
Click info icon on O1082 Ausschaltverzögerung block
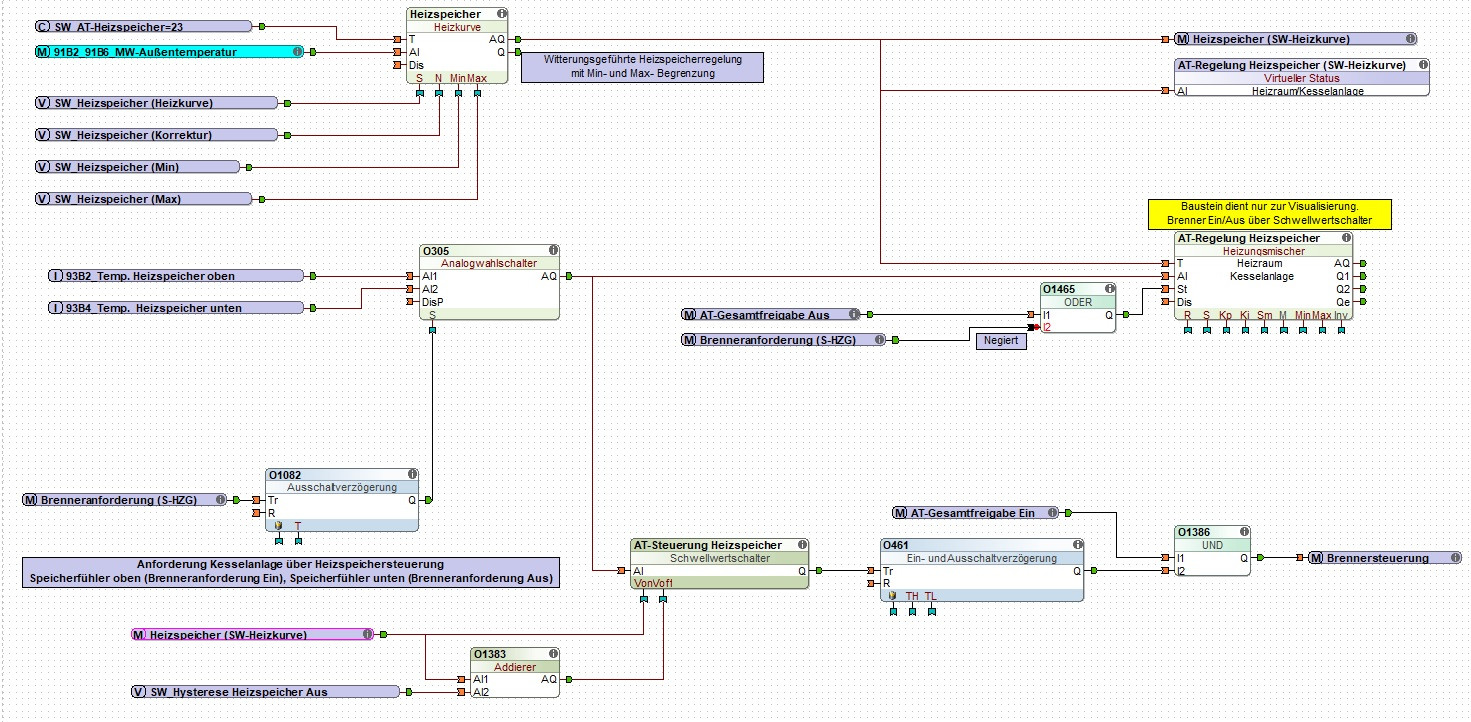tap(412, 475)
